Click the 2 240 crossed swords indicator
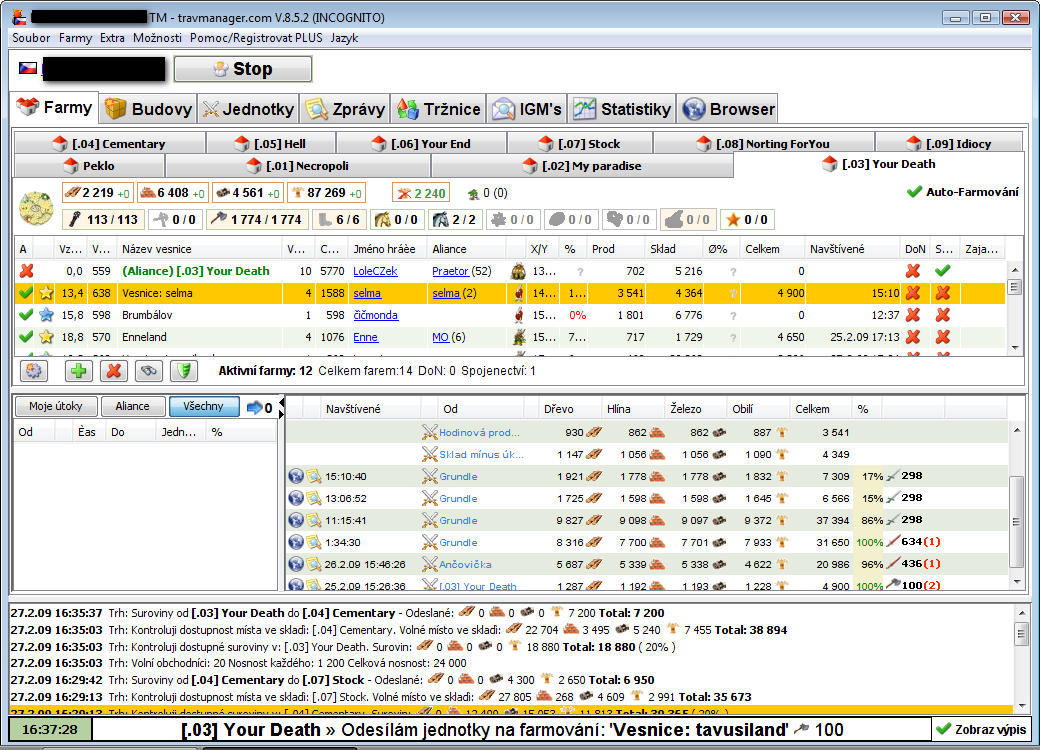This screenshot has height=750, width=1040. (421, 193)
